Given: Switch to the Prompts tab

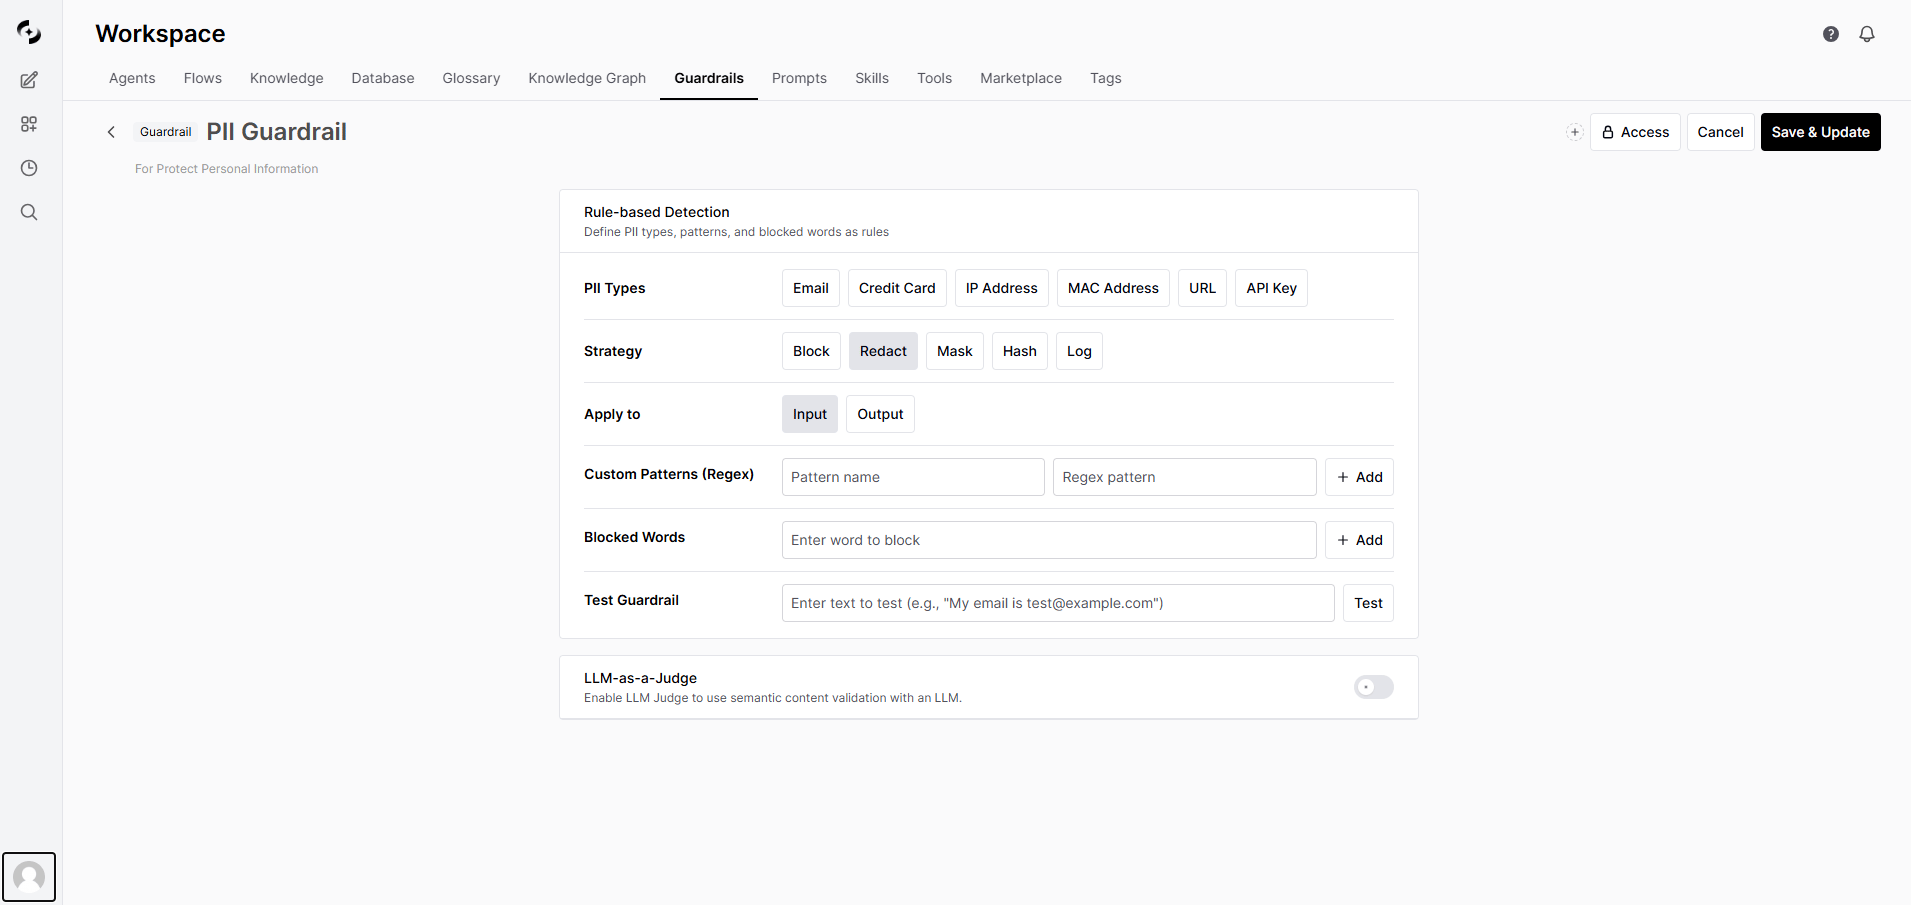Looking at the screenshot, I should pyautogui.click(x=799, y=78).
